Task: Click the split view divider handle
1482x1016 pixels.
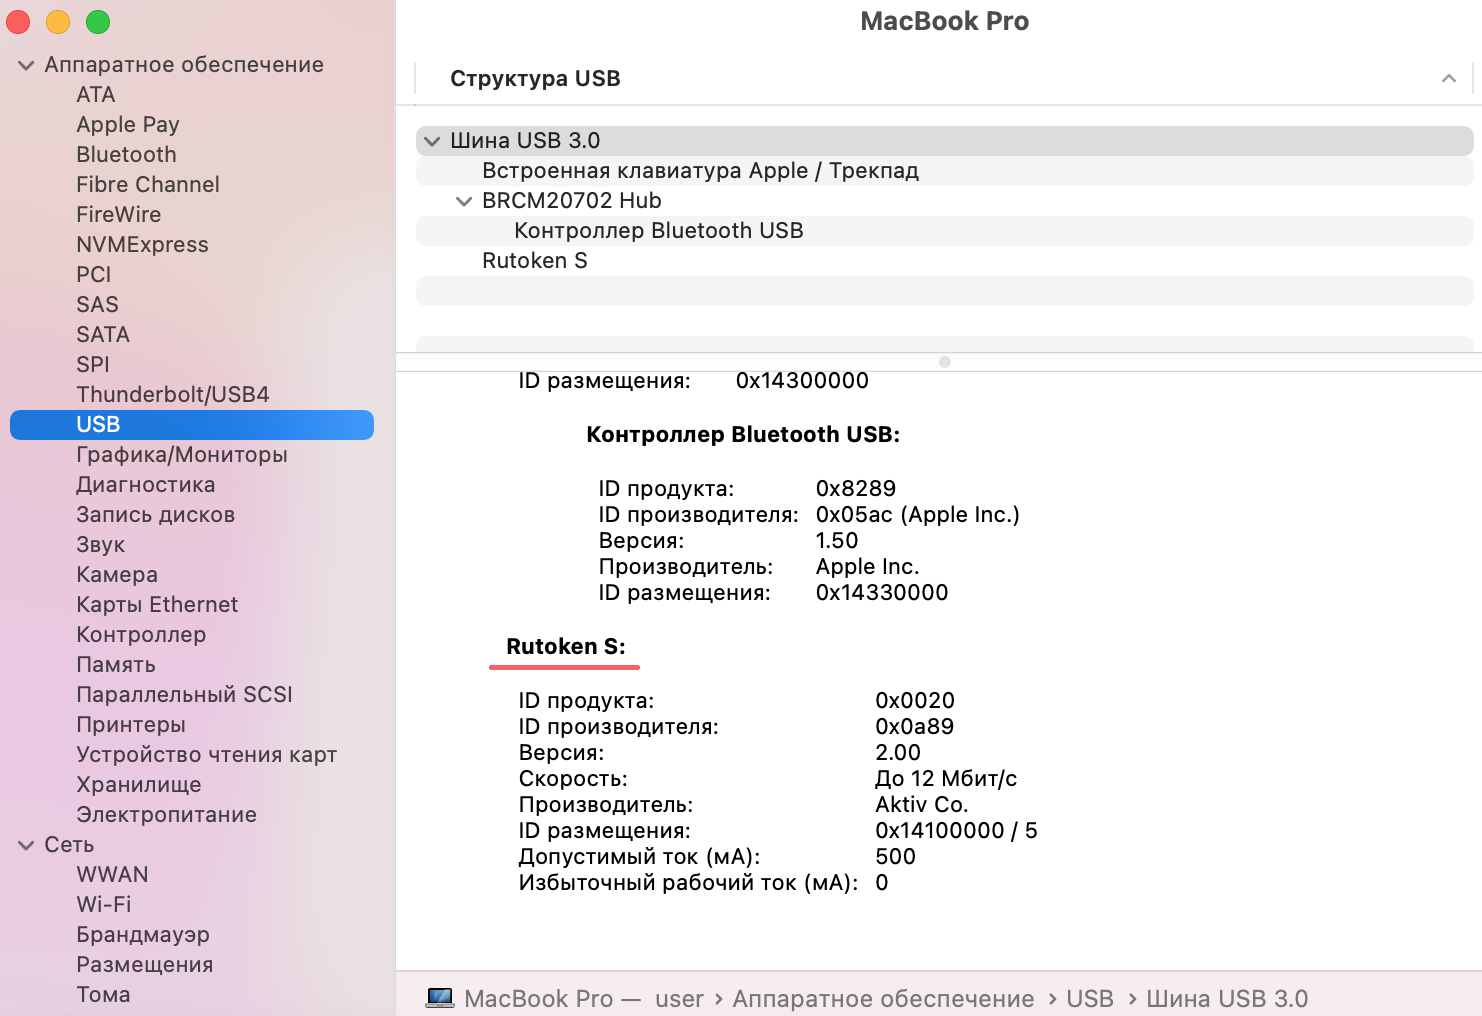Action: (x=945, y=362)
